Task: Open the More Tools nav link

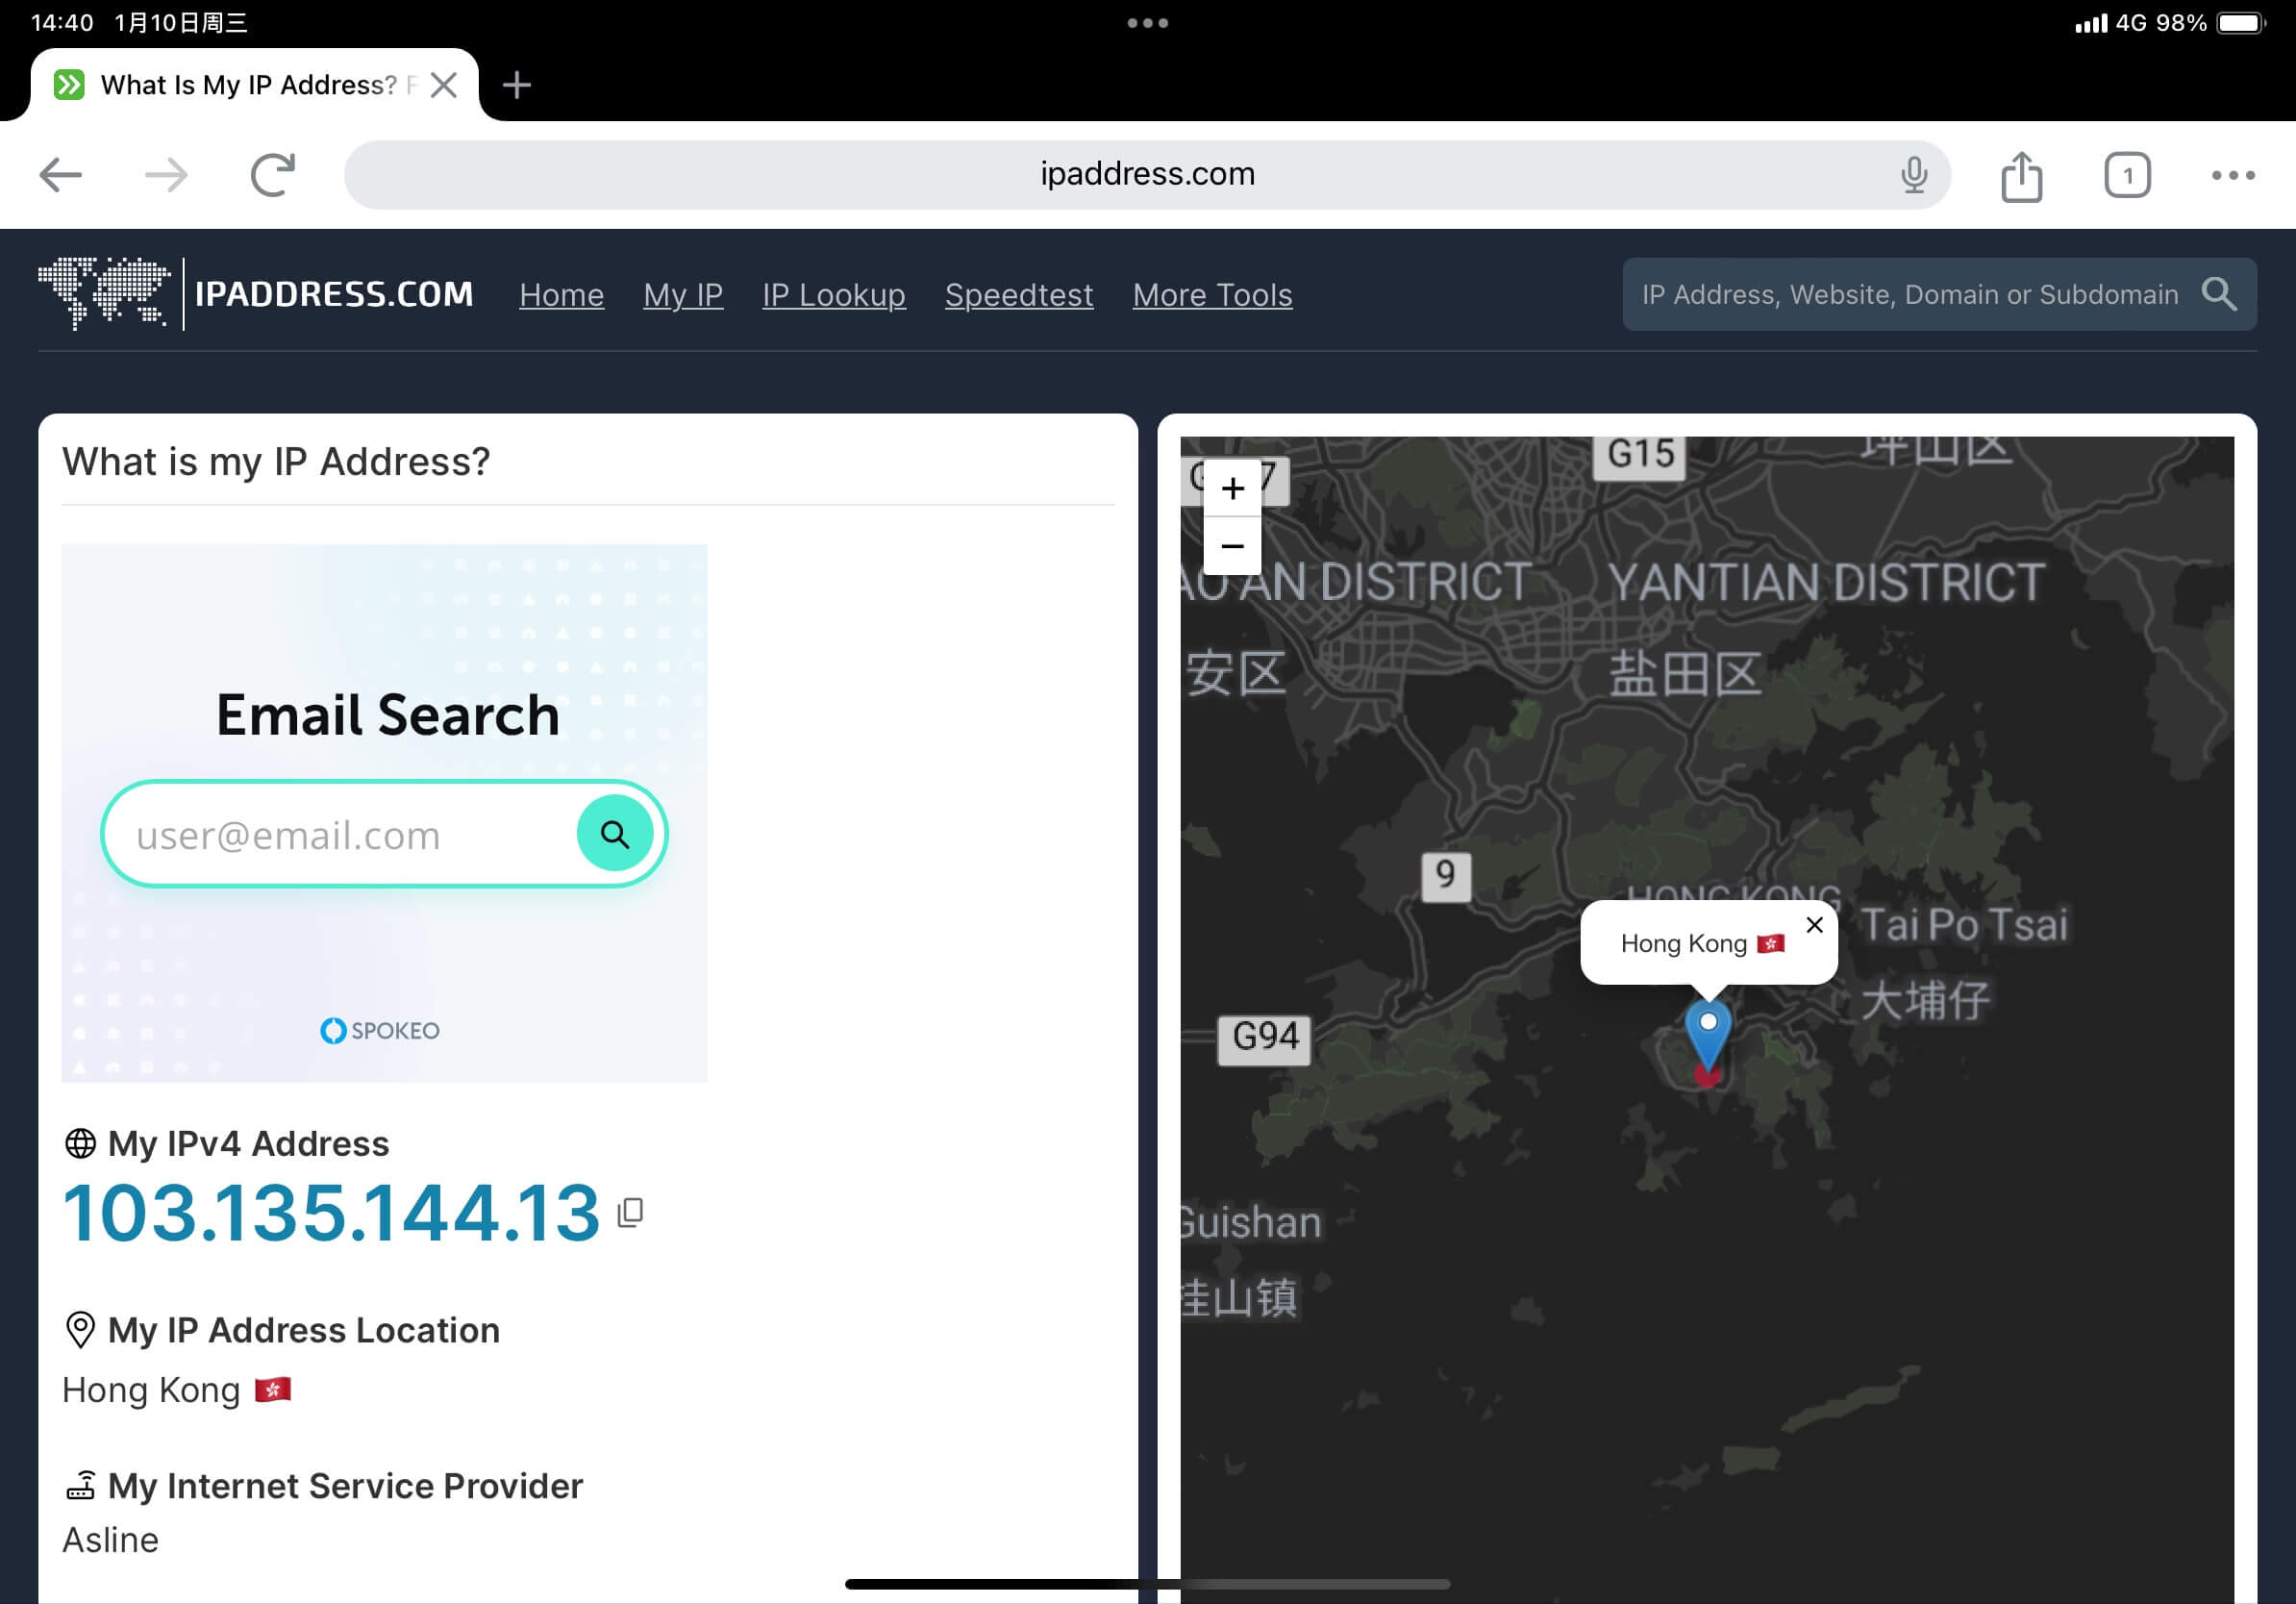Action: pos(1212,295)
